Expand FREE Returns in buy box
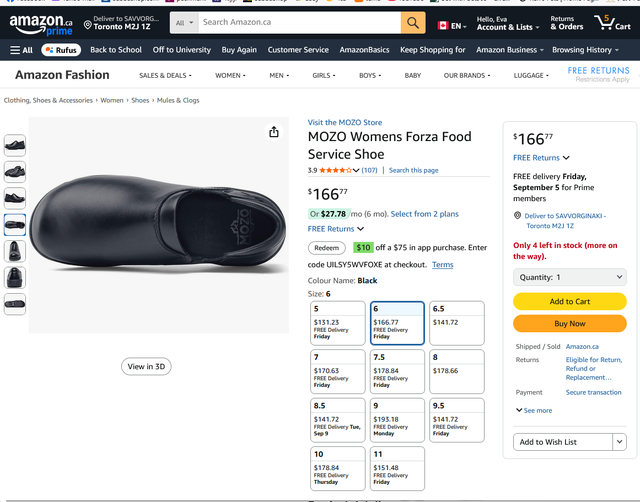The image size is (640, 502). 541,158
